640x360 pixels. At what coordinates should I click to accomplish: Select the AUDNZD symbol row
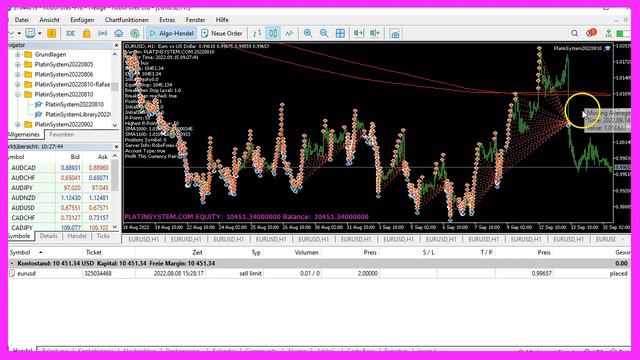click(59, 198)
